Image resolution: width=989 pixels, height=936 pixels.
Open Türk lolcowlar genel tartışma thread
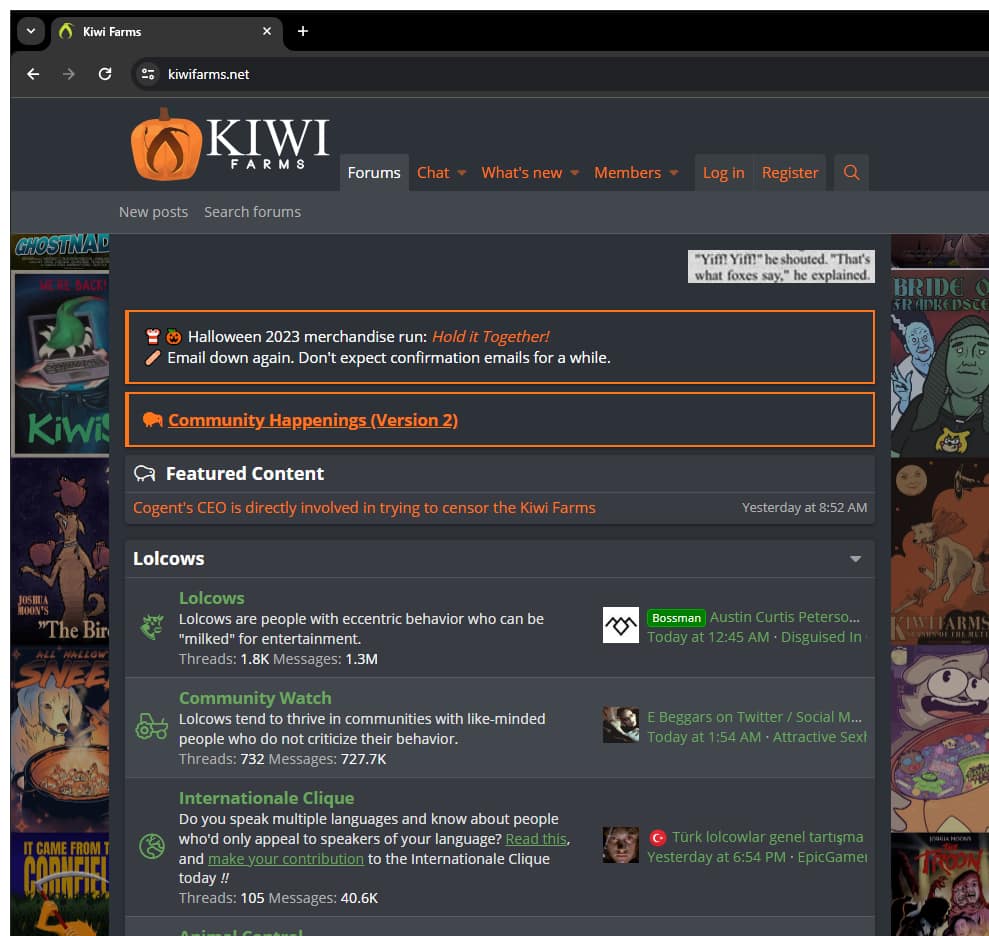[x=768, y=837]
